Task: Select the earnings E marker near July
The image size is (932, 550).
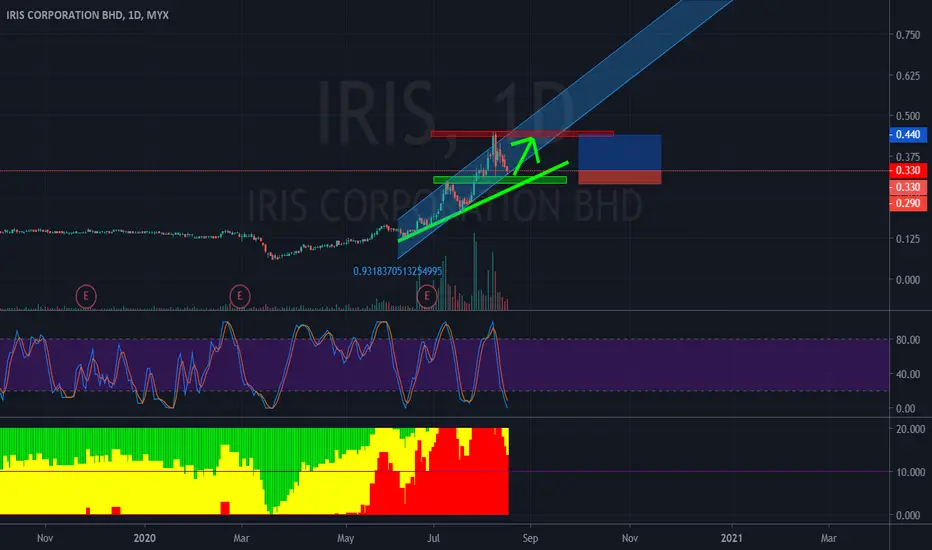Action: pos(427,296)
